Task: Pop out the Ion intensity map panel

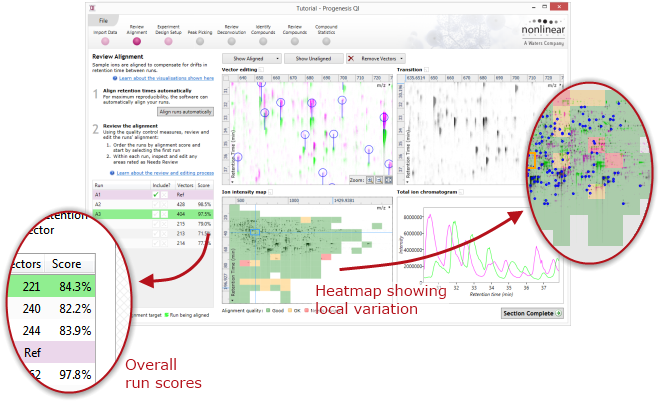Action: click(271, 192)
